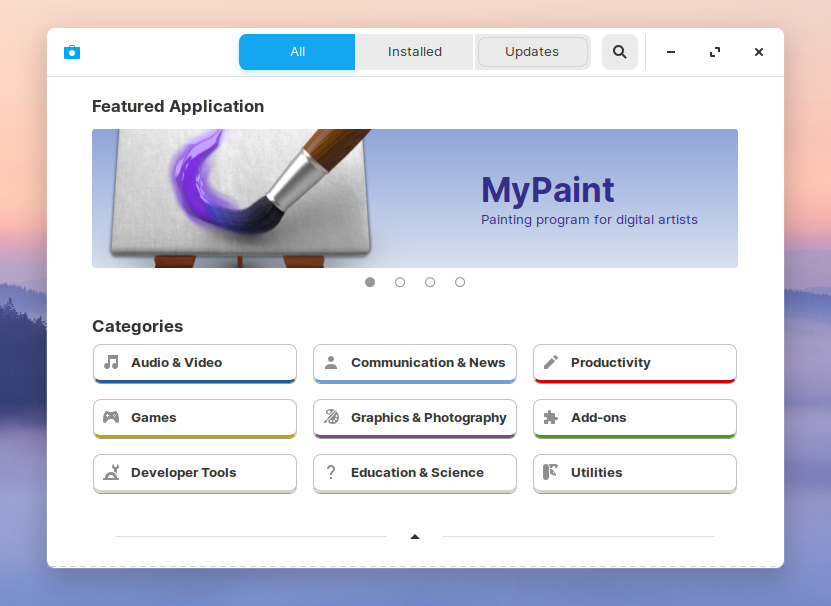
Task: Click the wrench icon for Developer Tools
Action: [x=111, y=472]
